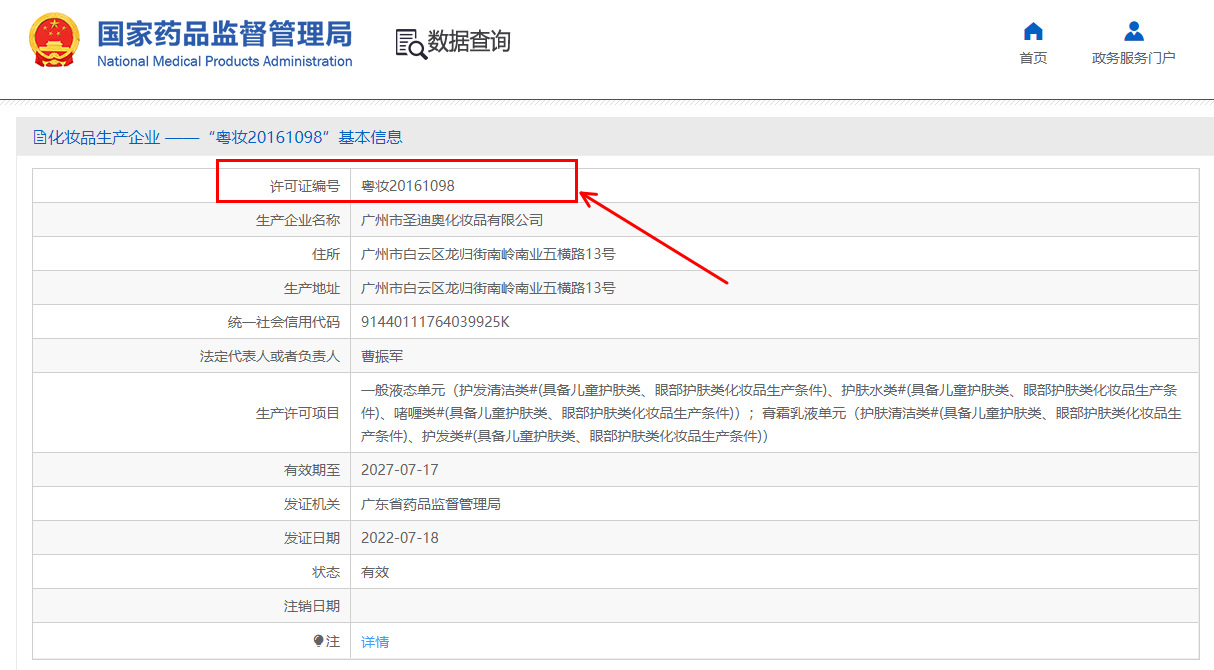Click issuer 广东省药品监督管理局

point(431,504)
